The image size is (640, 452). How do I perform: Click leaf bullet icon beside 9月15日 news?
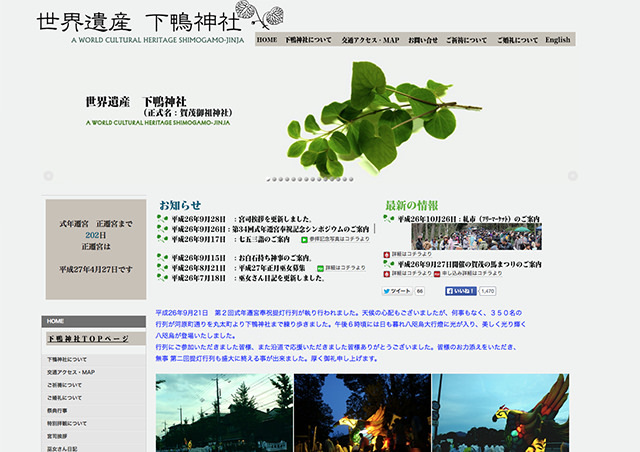click(162, 258)
